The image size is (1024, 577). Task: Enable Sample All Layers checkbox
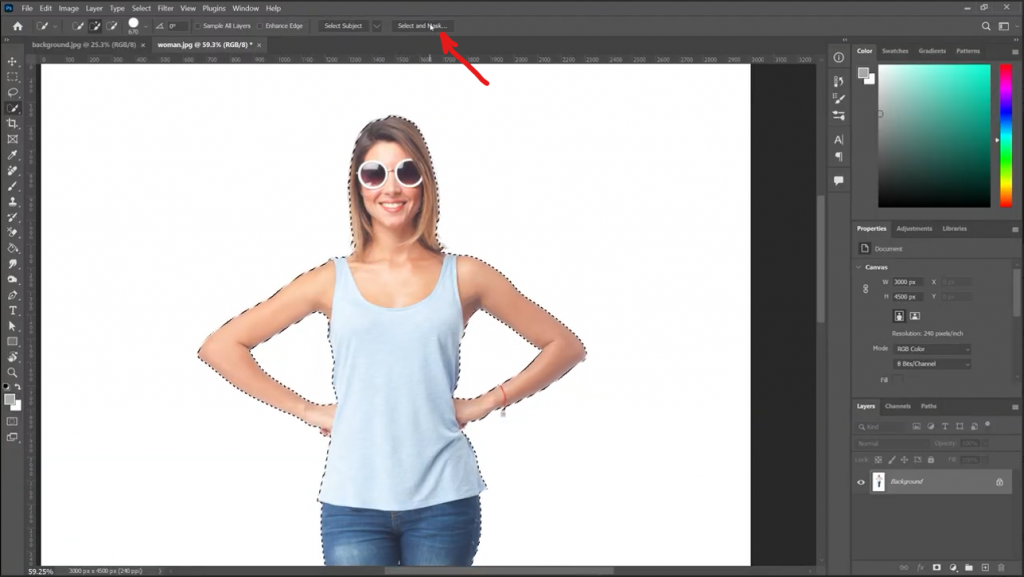198,26
